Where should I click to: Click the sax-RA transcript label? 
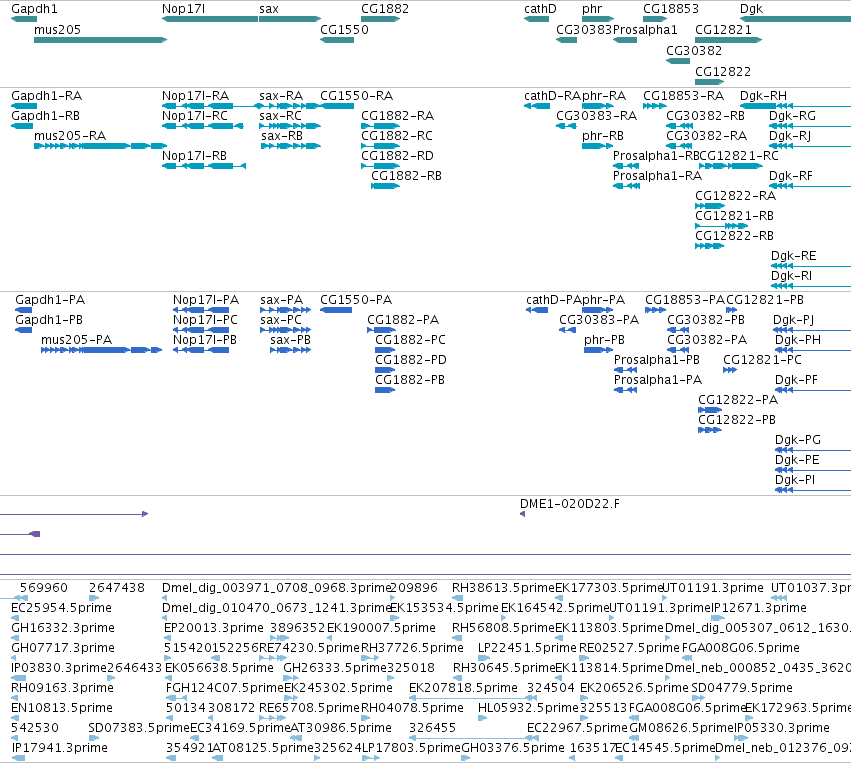[281, 96]
